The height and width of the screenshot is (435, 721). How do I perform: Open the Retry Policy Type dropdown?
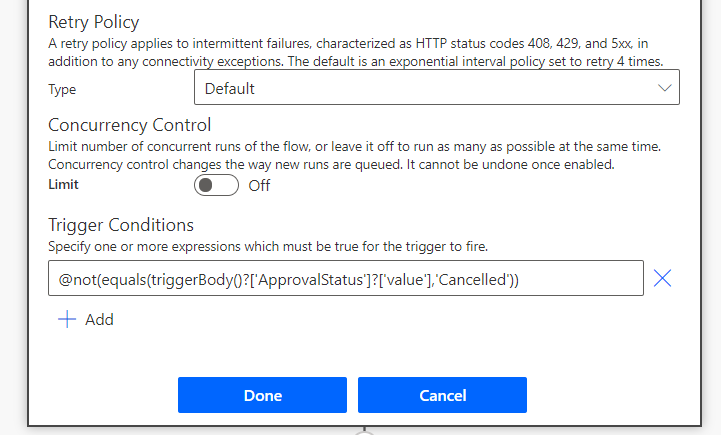pyautogui.click(x=436, y=88)
